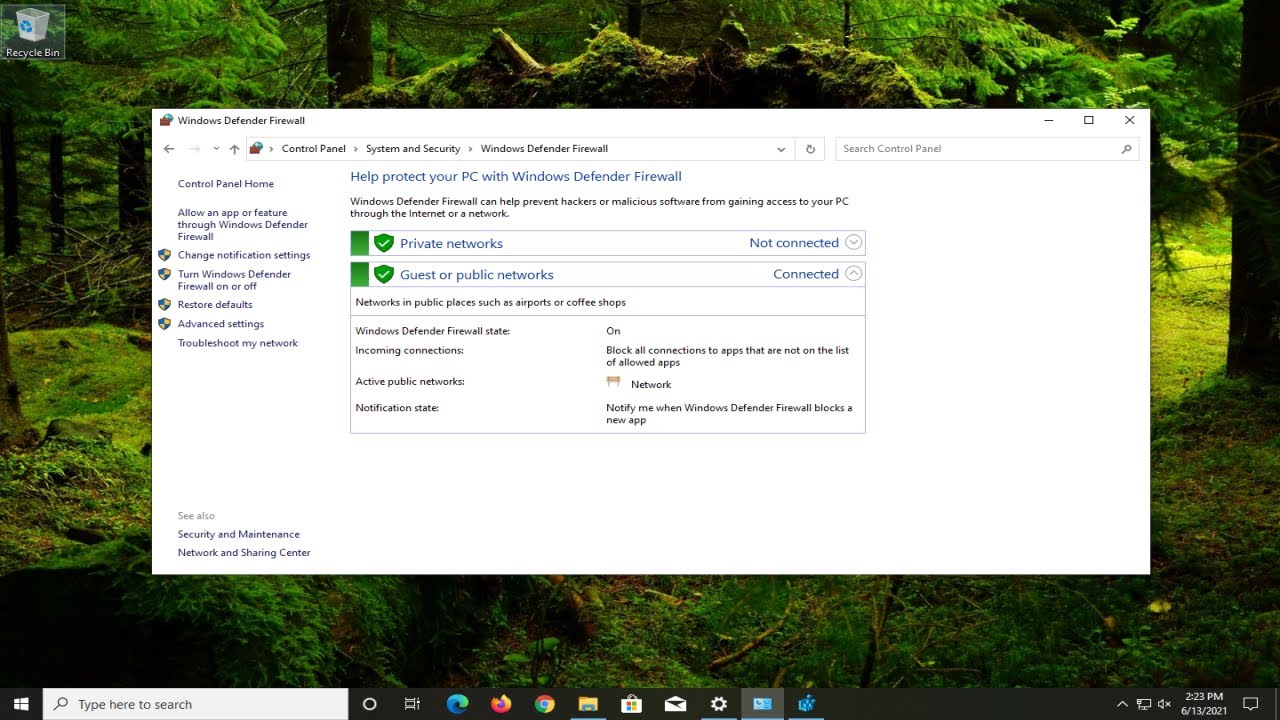The width and height of the screenshot is (1280, 720).
Task: Expand the address bar history dropdown
Action: 781,149
